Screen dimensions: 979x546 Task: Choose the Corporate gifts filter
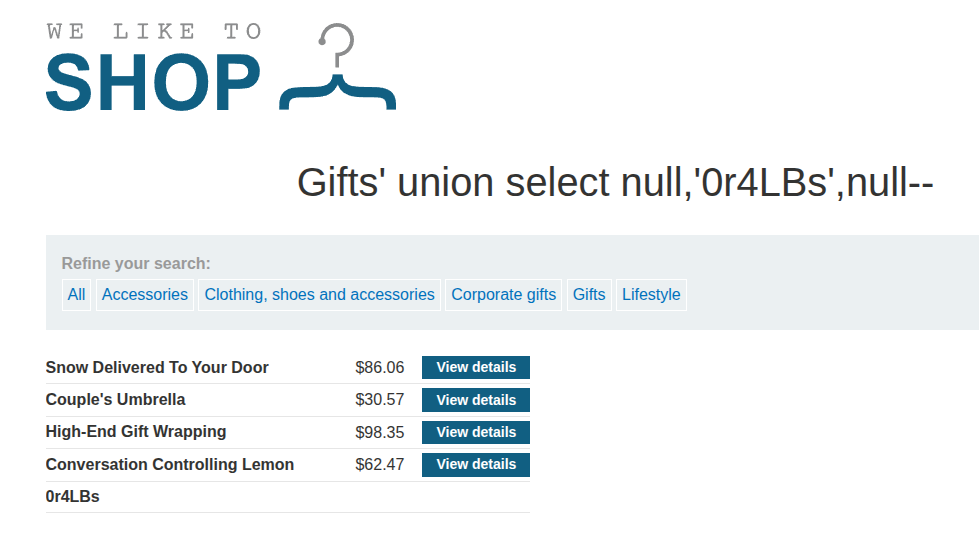[x=503, y=294]
